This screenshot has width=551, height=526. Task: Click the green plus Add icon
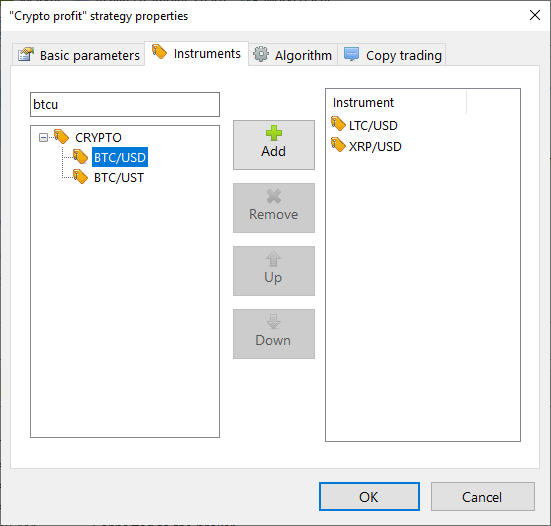coord(274,133)
